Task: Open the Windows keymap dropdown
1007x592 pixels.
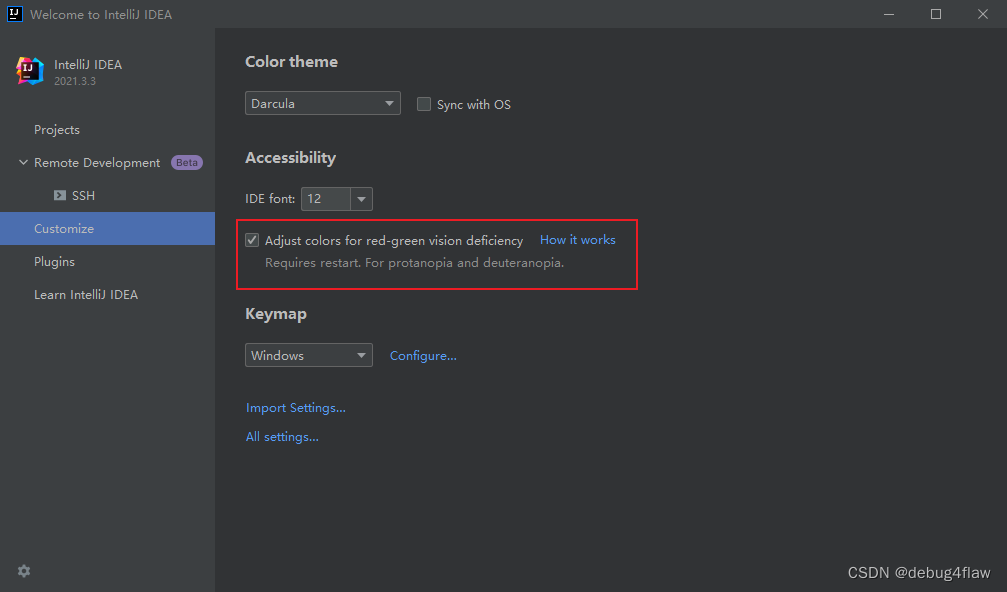Action: coord(309,355)
